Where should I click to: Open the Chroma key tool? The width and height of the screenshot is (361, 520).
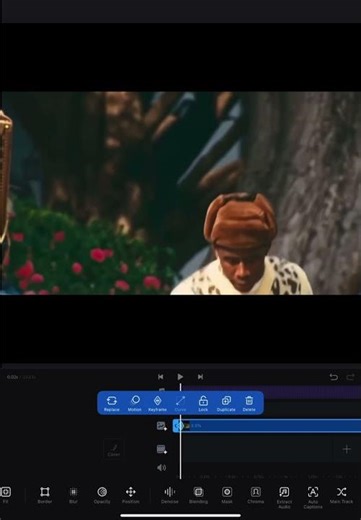[x=256, y=495]
